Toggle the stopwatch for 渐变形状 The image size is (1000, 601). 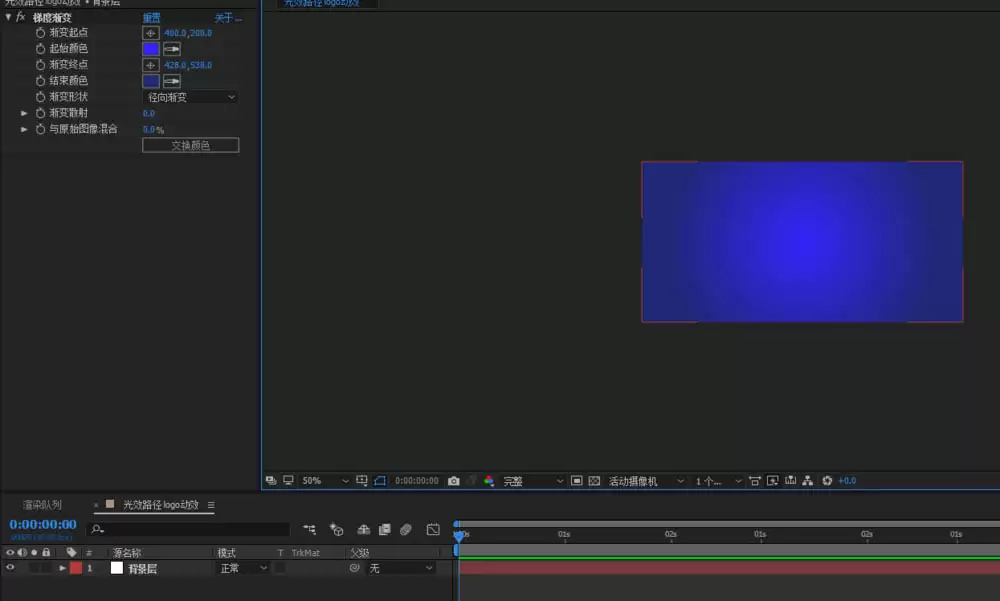(x=40, y=97)
